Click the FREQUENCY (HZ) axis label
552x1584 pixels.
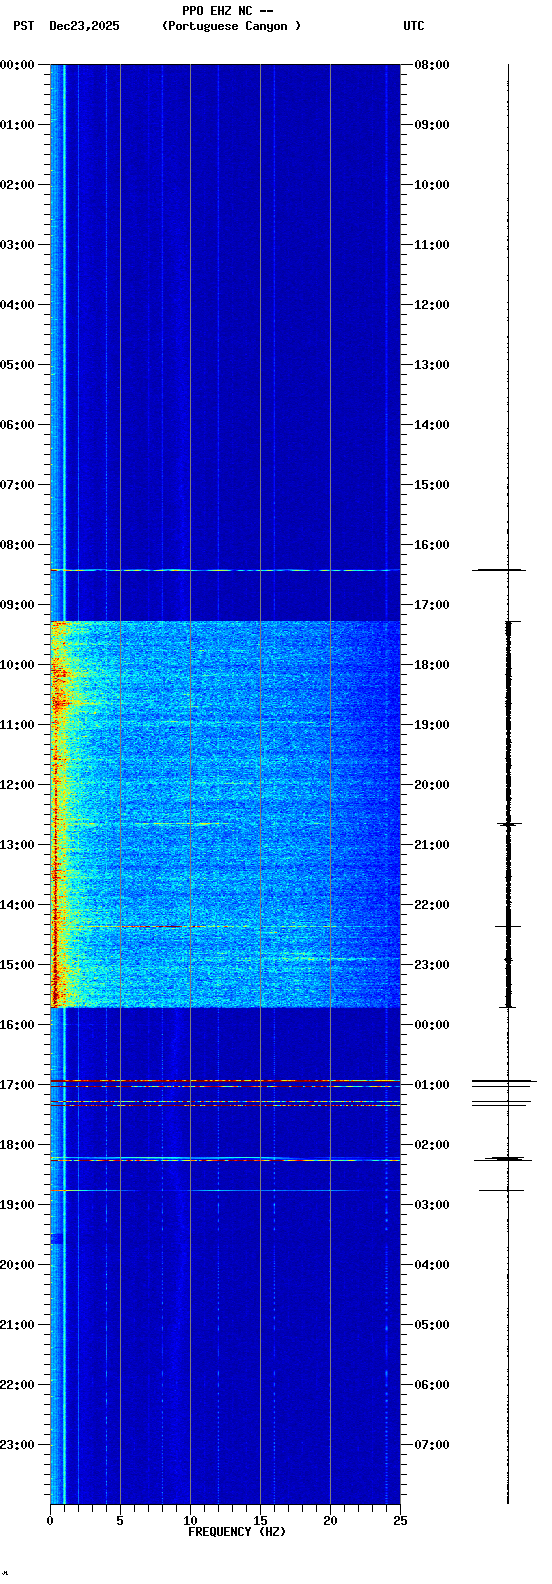237,1532
